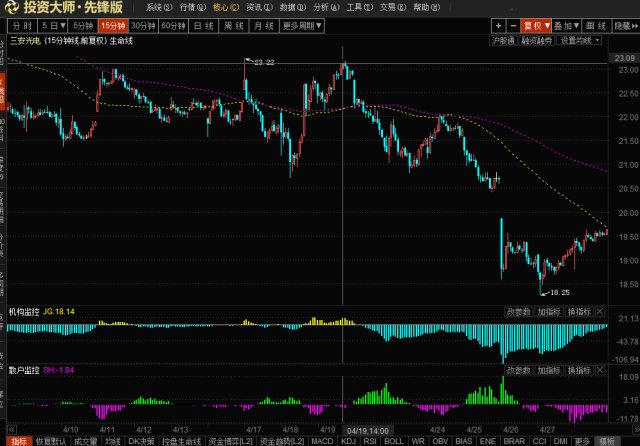The width and height of the screenshot is (640, 446).
Task: Select the BOLL indicator tab
Action: (394, 440)
